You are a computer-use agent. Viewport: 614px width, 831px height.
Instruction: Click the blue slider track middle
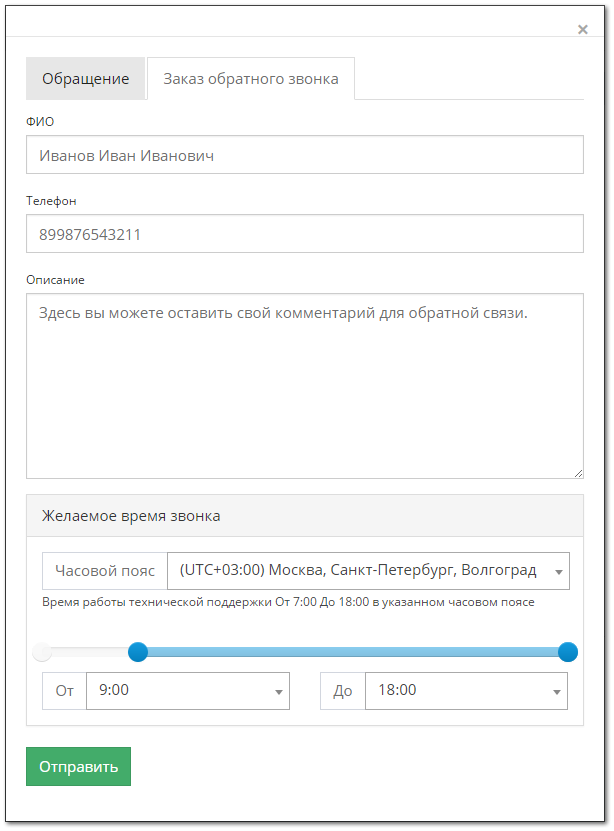click(x=353, y=652)
